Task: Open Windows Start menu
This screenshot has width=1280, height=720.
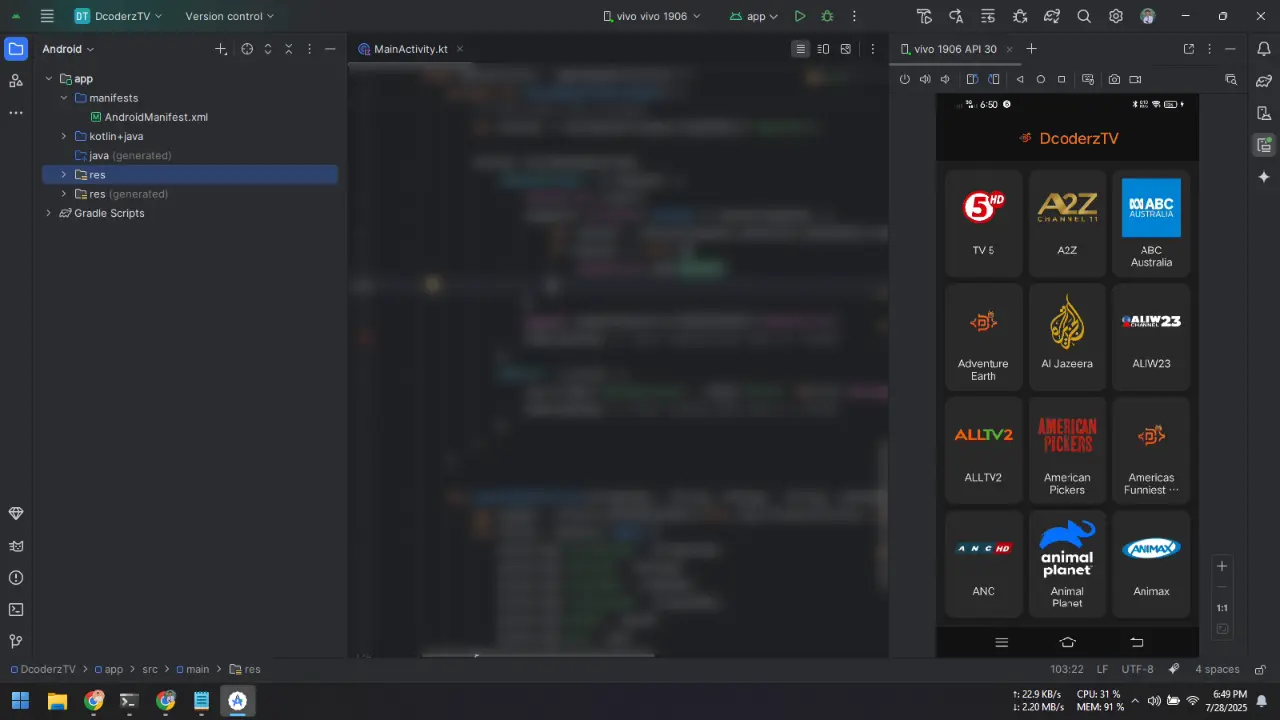Action: (20, 701)
